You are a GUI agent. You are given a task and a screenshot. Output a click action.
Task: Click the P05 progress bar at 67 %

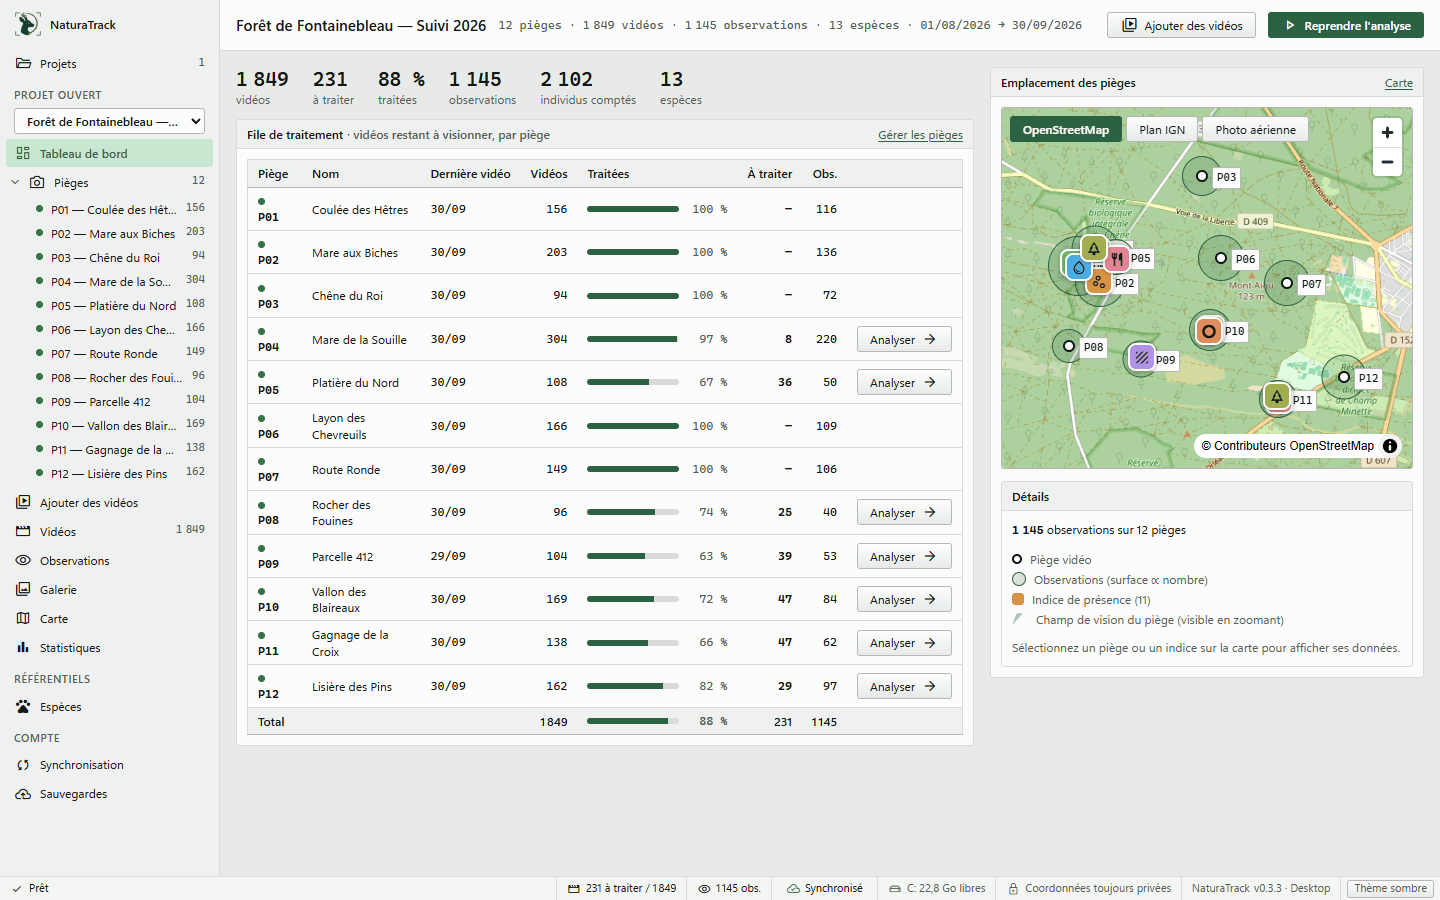[x=633, y=383]
